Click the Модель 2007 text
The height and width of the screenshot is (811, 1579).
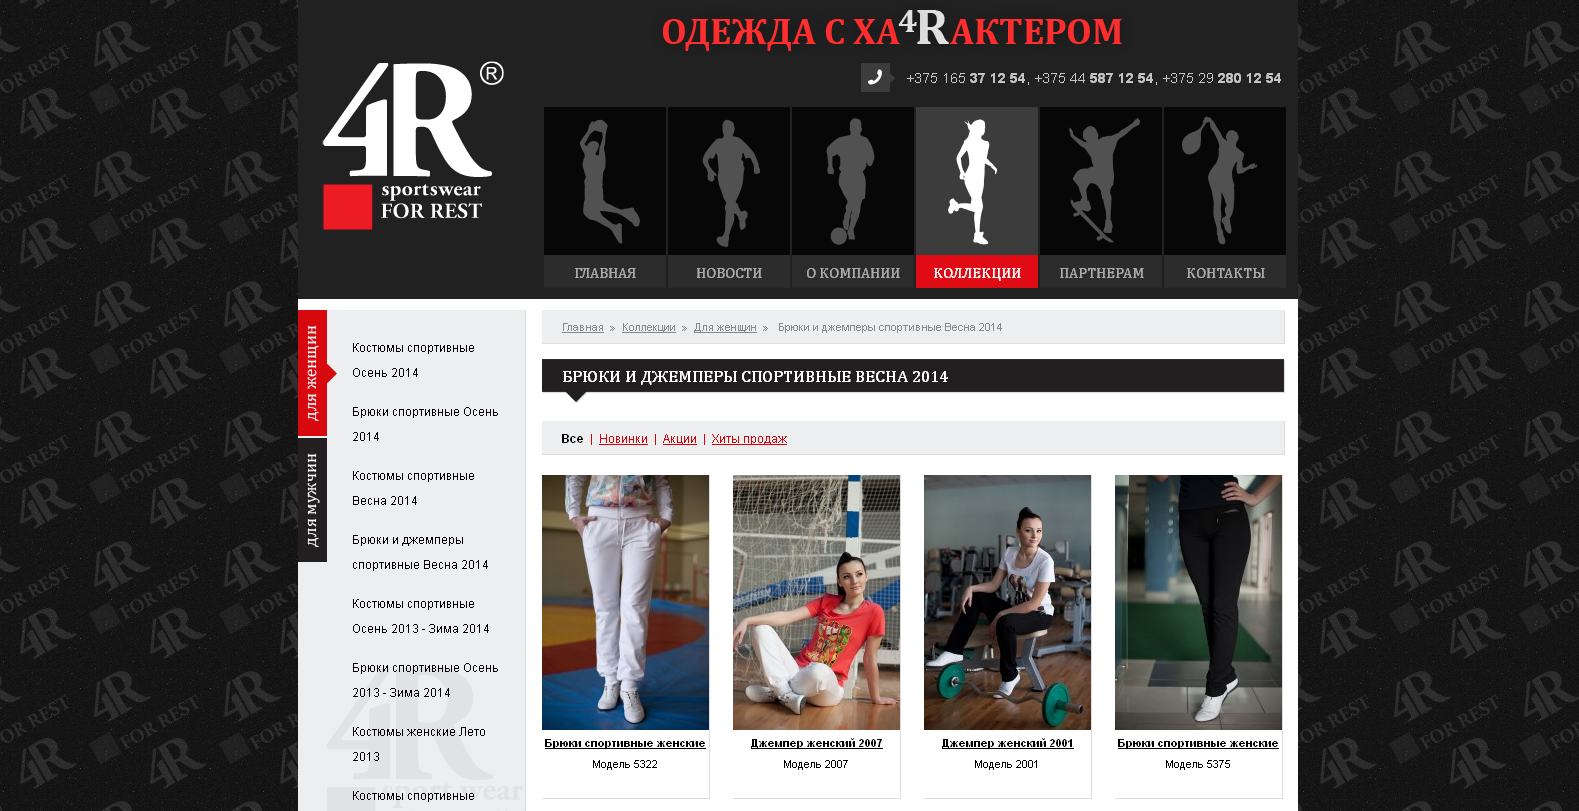816,764
